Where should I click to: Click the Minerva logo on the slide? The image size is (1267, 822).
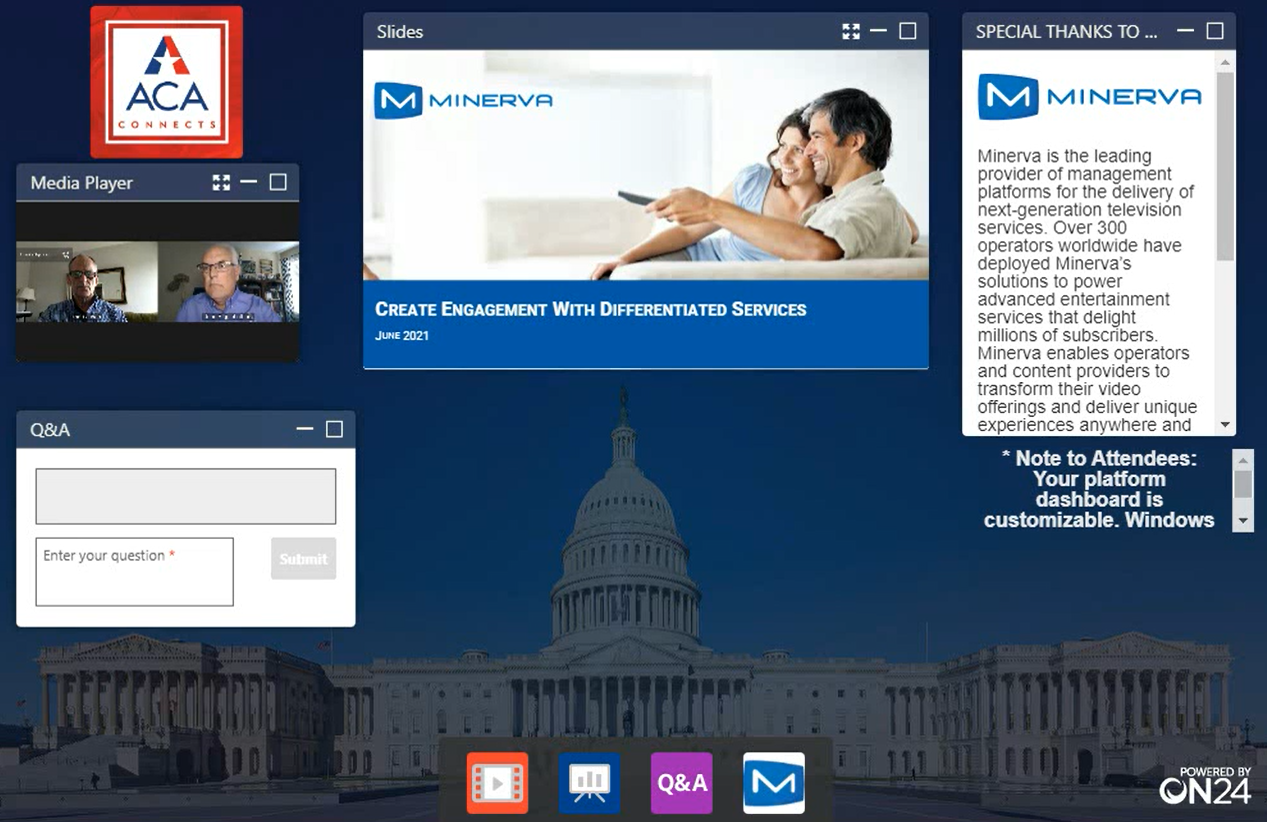[x=463, y=100]
